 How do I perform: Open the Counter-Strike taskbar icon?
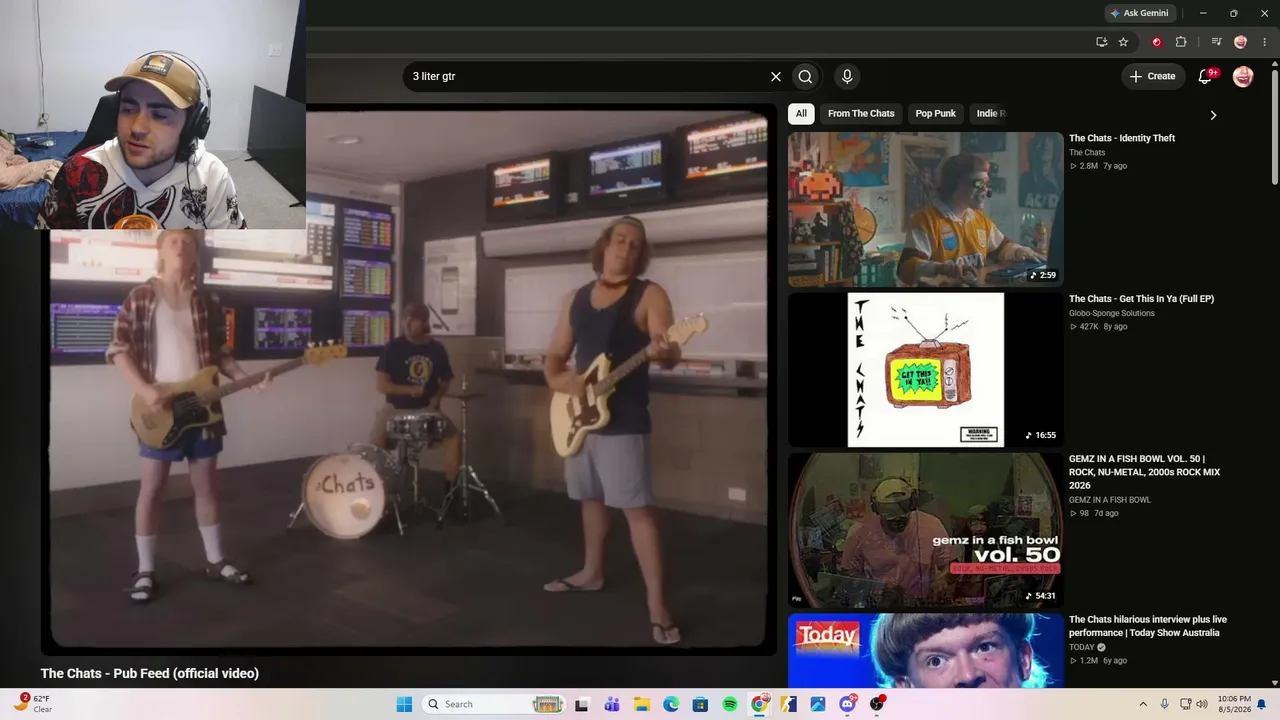[789, 704]
